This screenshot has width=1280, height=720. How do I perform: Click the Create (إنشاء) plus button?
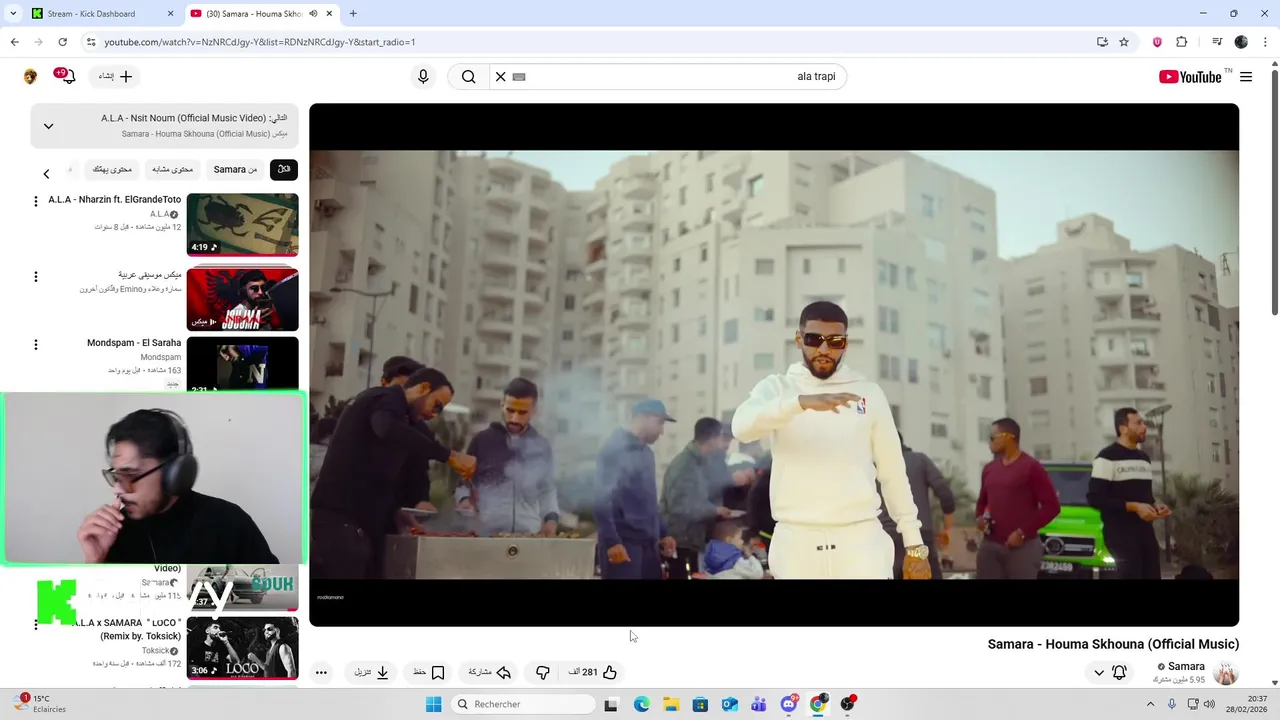tap(116, 76)
